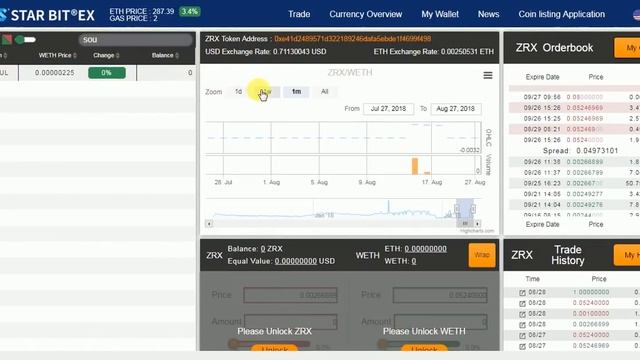The width and height of the screenshot is (640, 360).
Task: Select the All zoom option
Action: [324, 91]
